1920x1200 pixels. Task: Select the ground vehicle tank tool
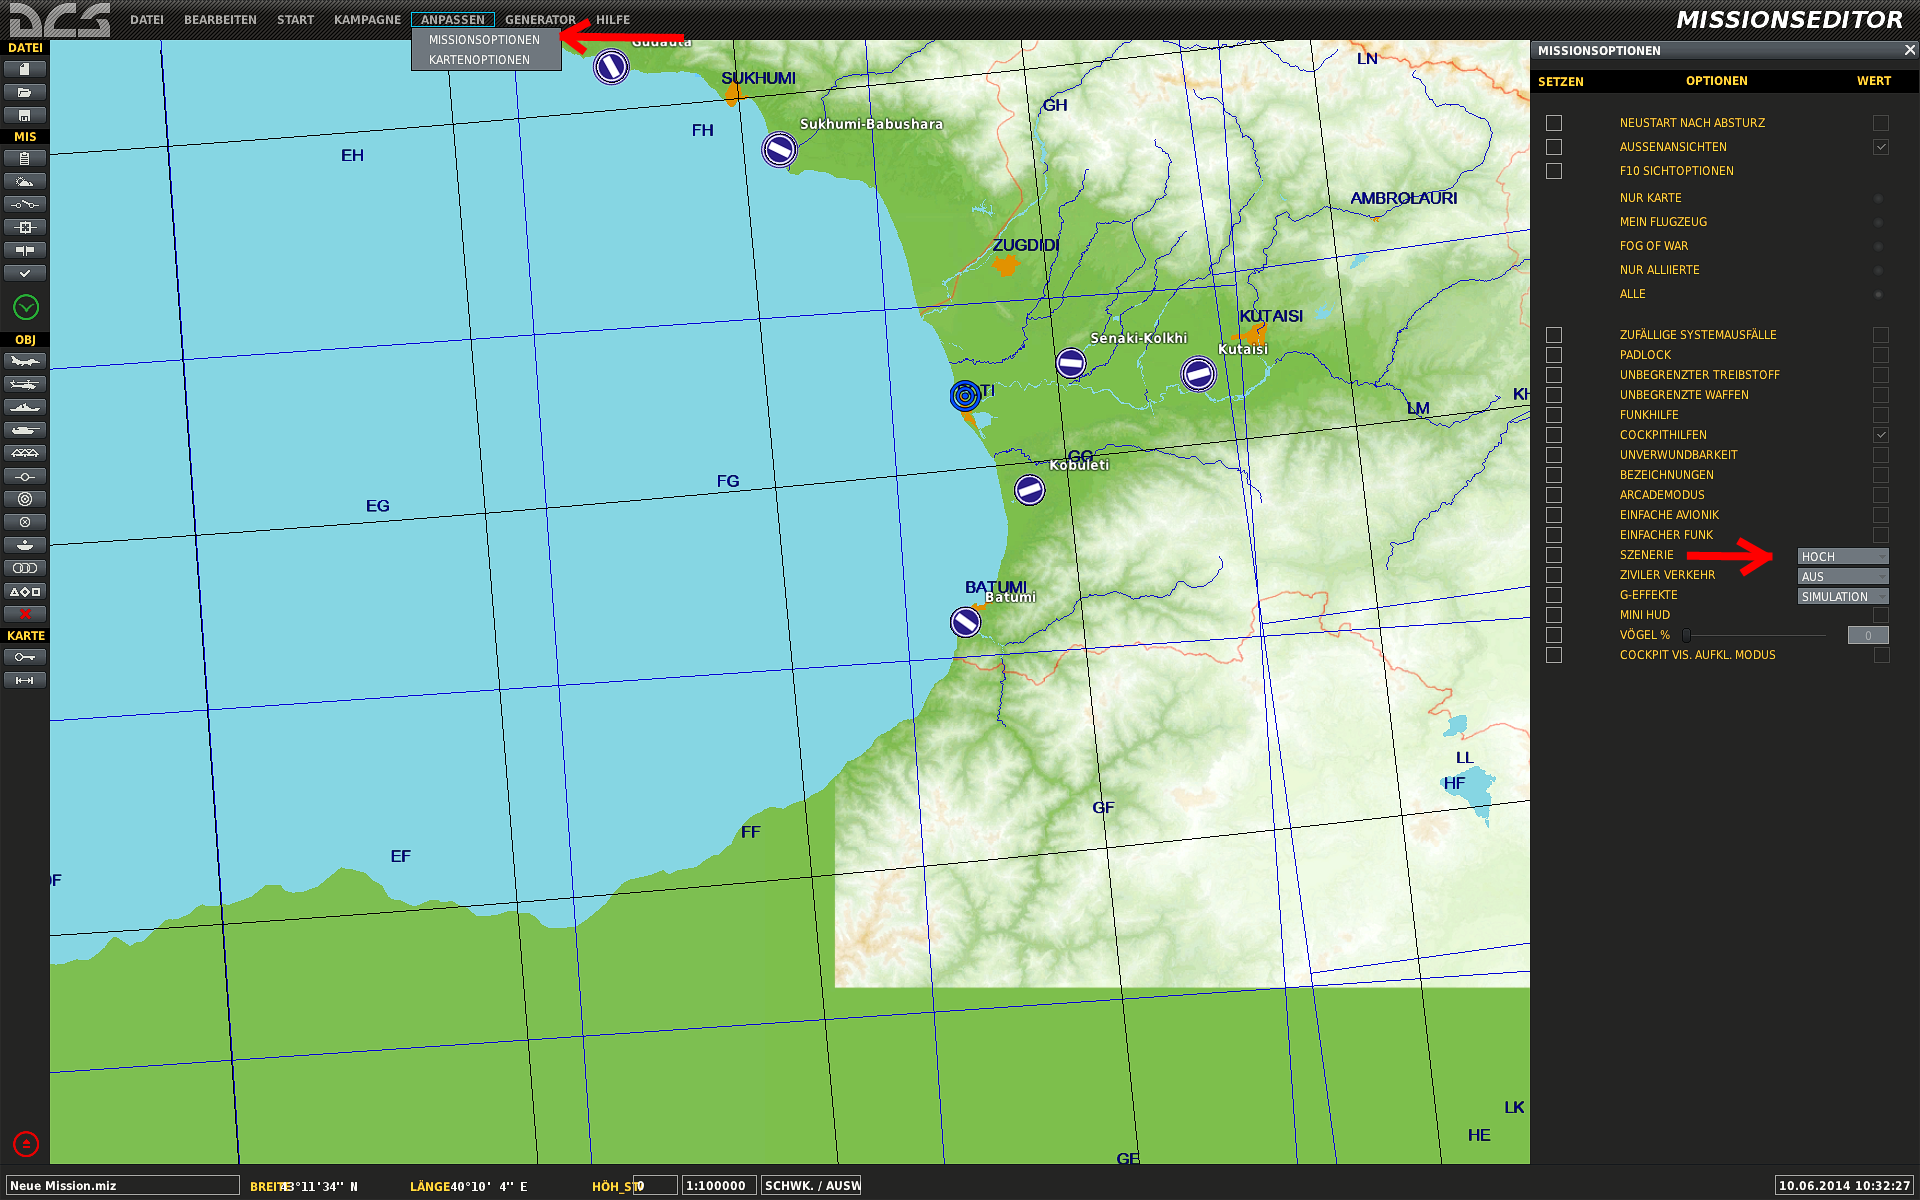pos(25,430)
